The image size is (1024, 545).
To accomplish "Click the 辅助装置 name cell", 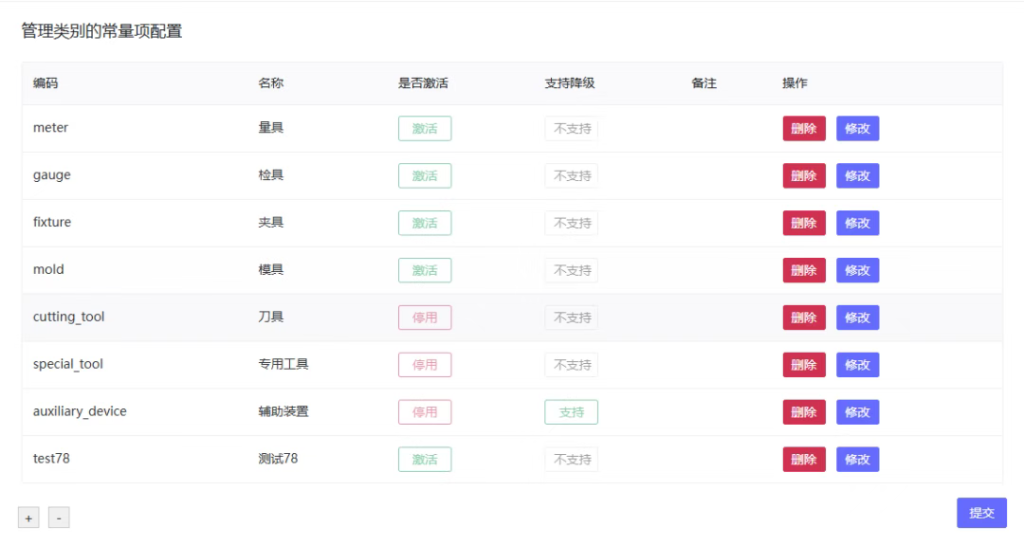I will [x=283, y=411].
